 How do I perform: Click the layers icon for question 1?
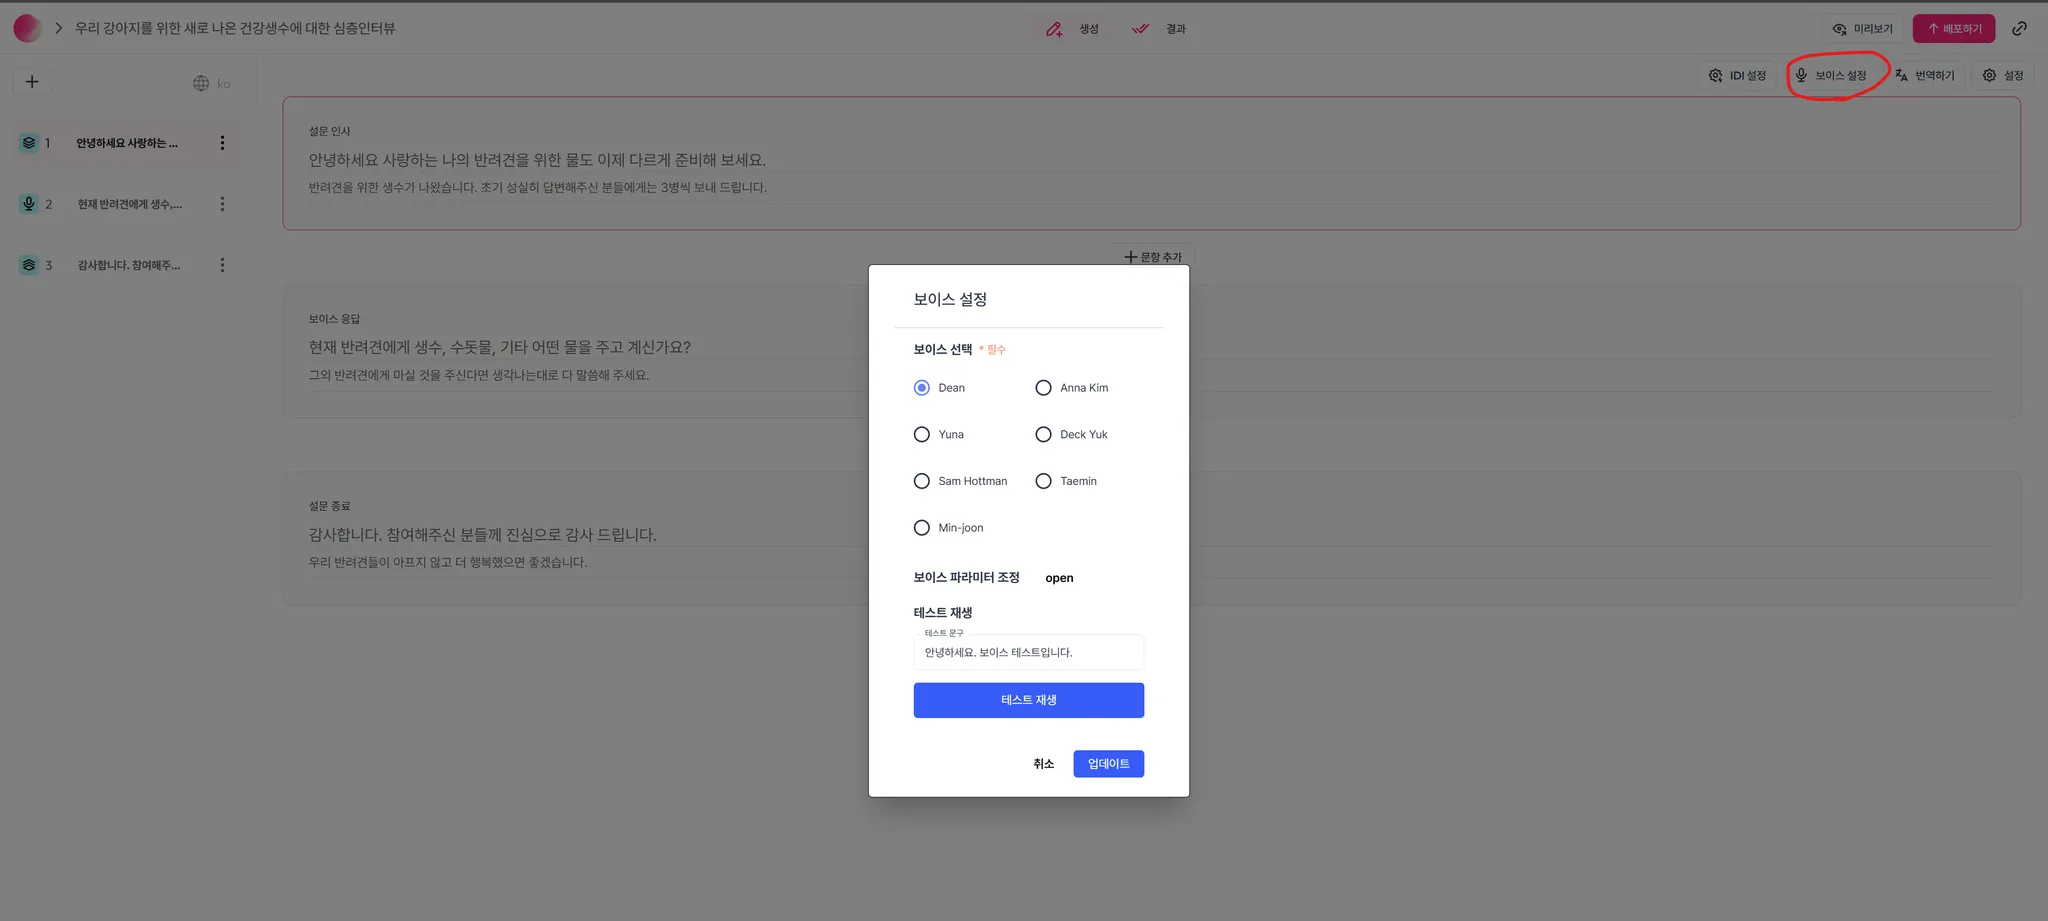(x=29, y=143)
